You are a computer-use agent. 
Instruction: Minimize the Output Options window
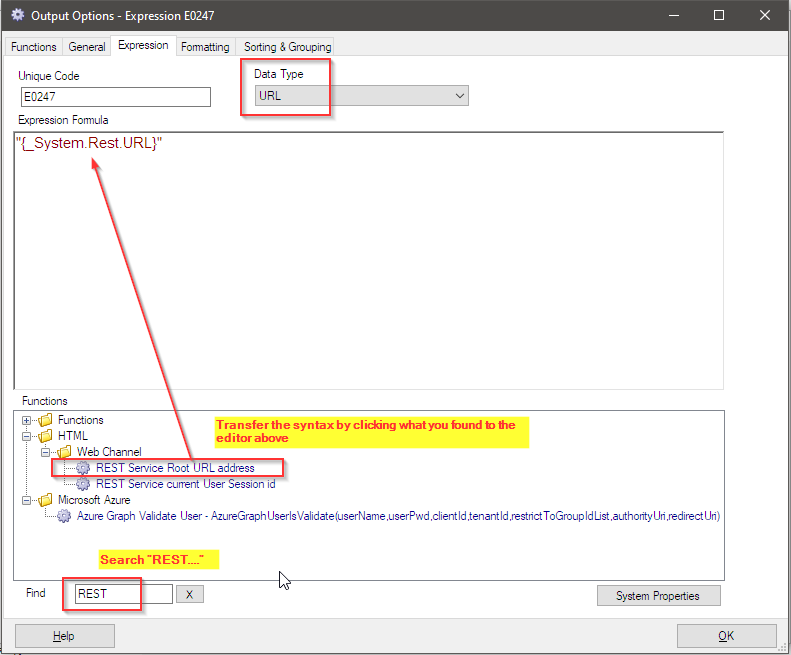(674, 15)
